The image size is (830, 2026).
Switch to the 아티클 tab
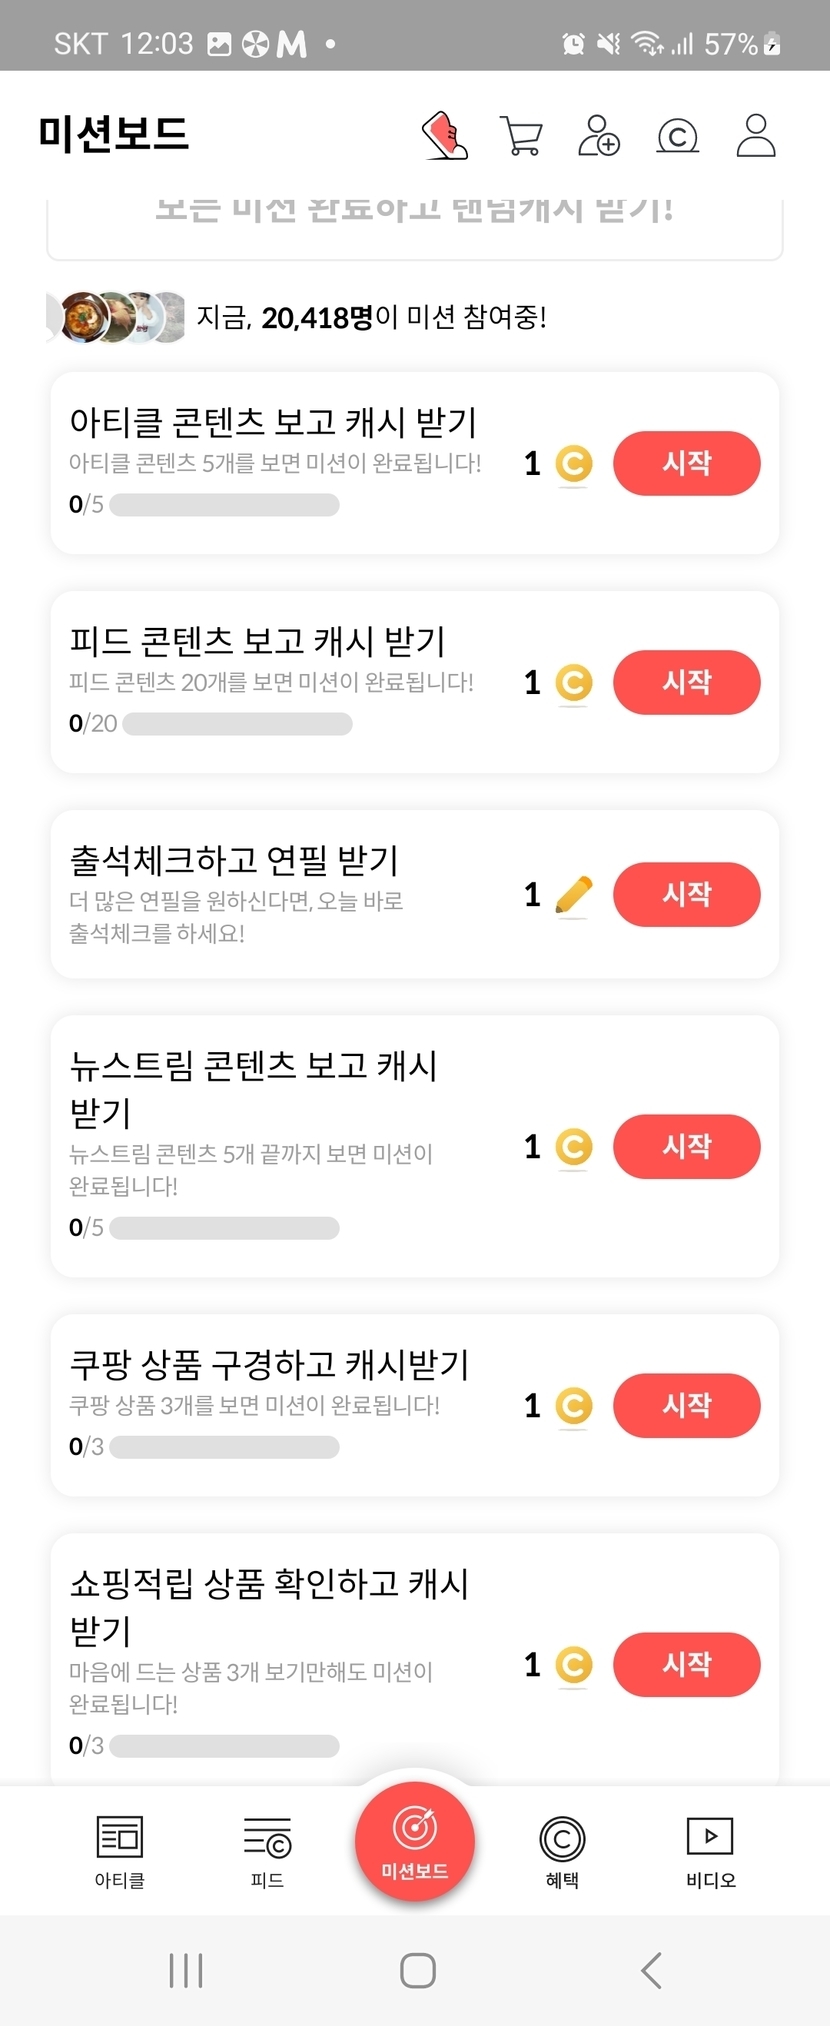(120, 1852)
